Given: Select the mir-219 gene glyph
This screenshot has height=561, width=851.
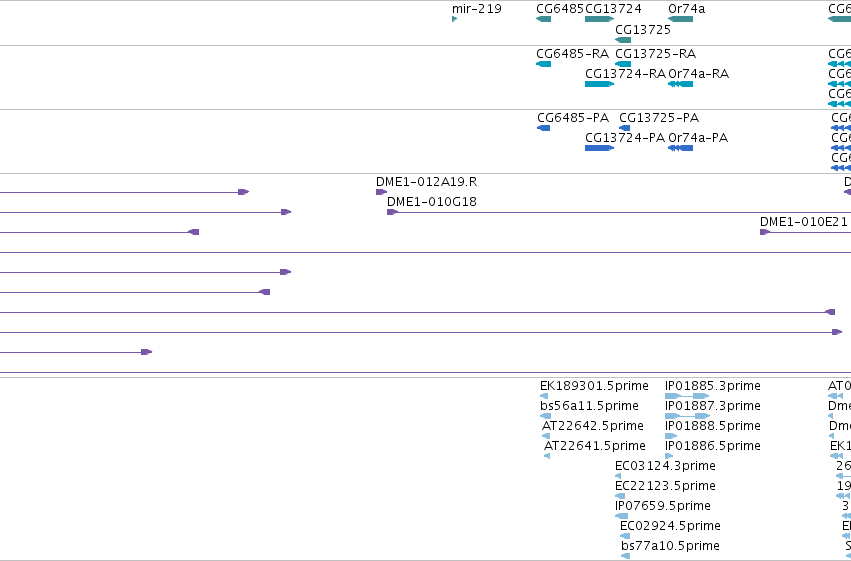Looking at the screenshot, I should [x=454, y=19].
